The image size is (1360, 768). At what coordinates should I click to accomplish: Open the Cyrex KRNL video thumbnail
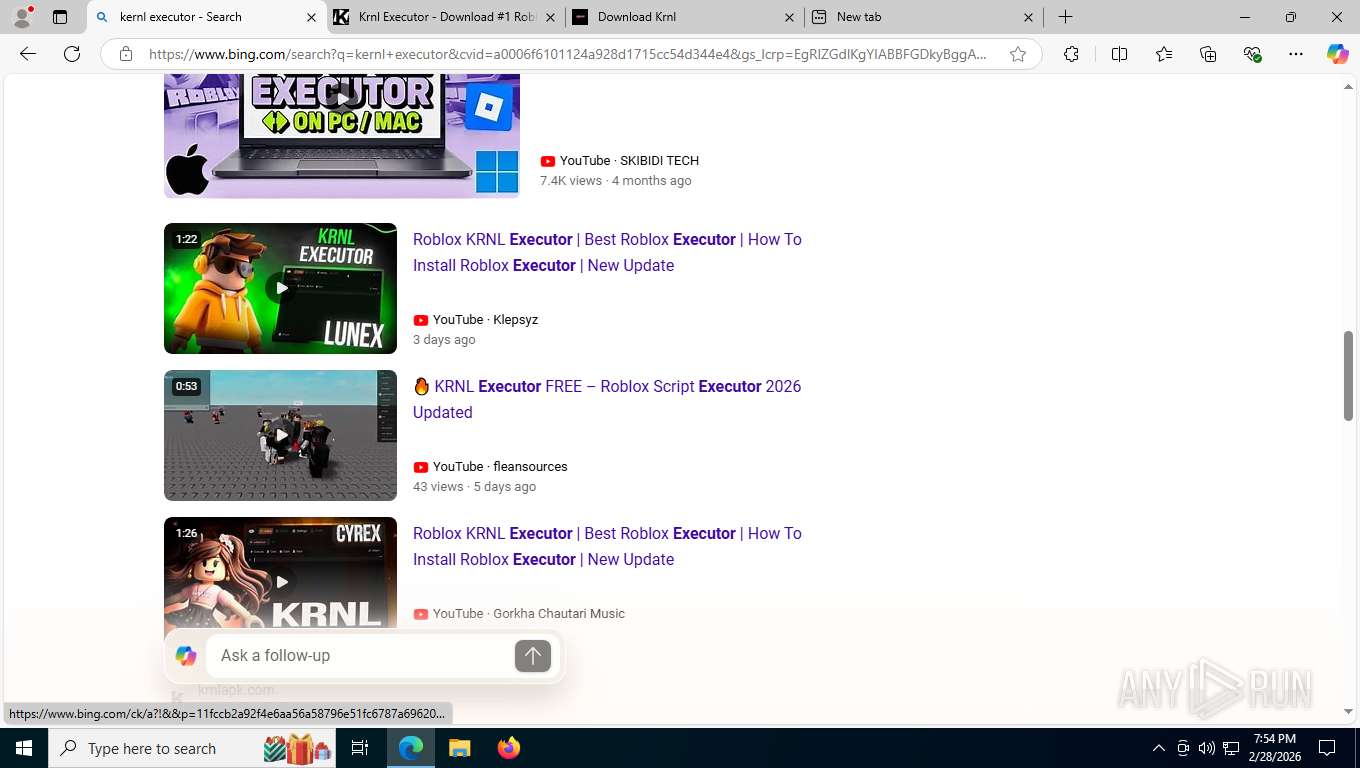280,572
